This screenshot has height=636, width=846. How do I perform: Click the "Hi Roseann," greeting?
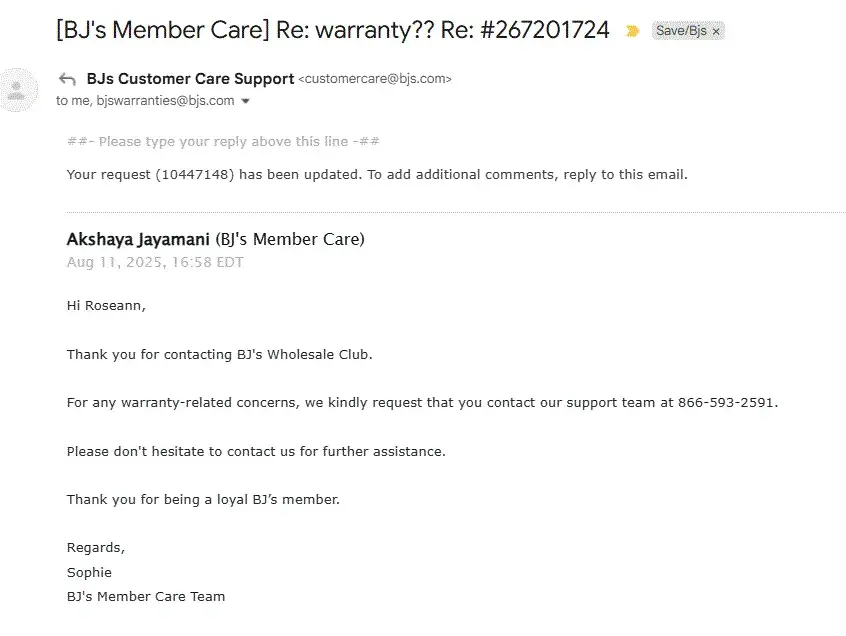(106, 306)
